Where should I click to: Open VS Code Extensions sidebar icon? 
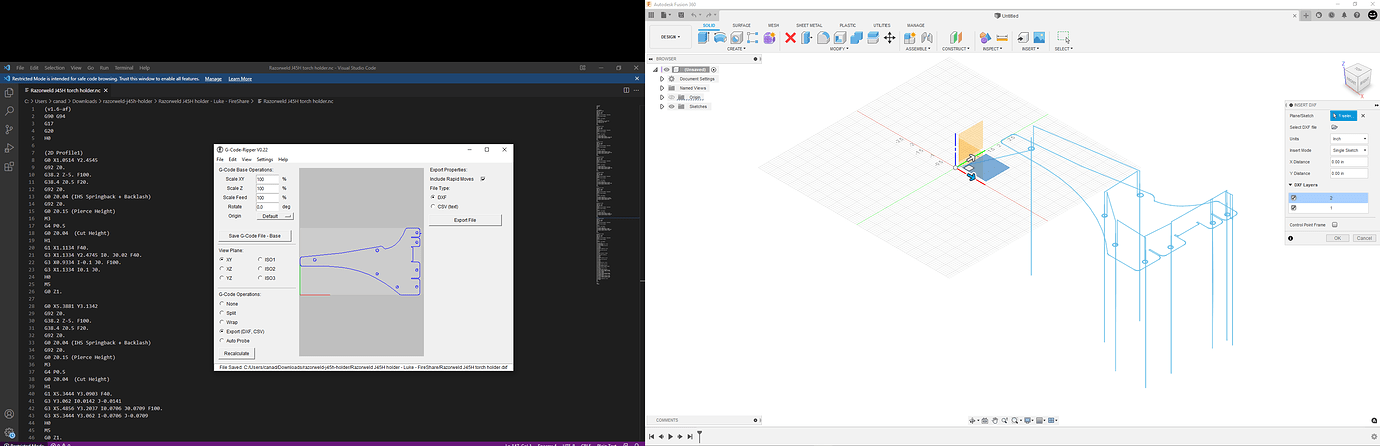pos(9,167)
